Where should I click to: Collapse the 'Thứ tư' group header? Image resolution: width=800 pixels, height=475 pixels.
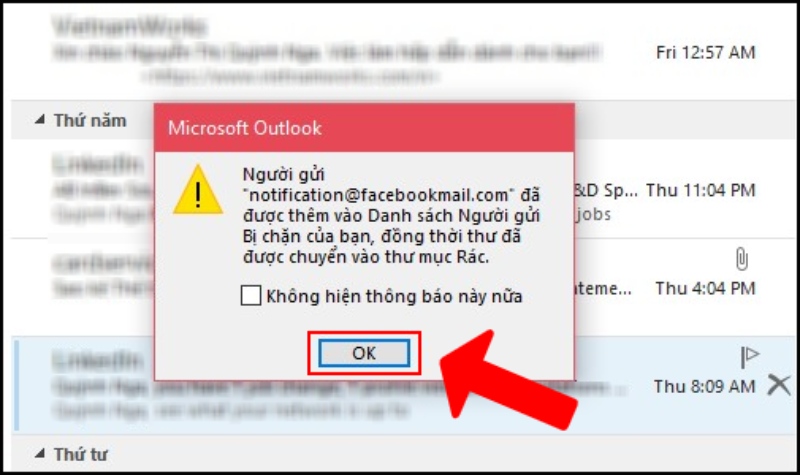(x=39, y=453)
